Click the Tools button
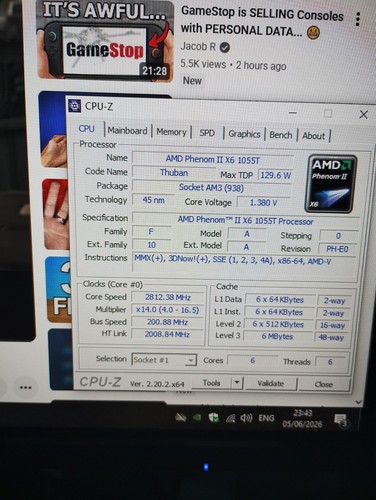376x500 pixels. coord(212,383)
